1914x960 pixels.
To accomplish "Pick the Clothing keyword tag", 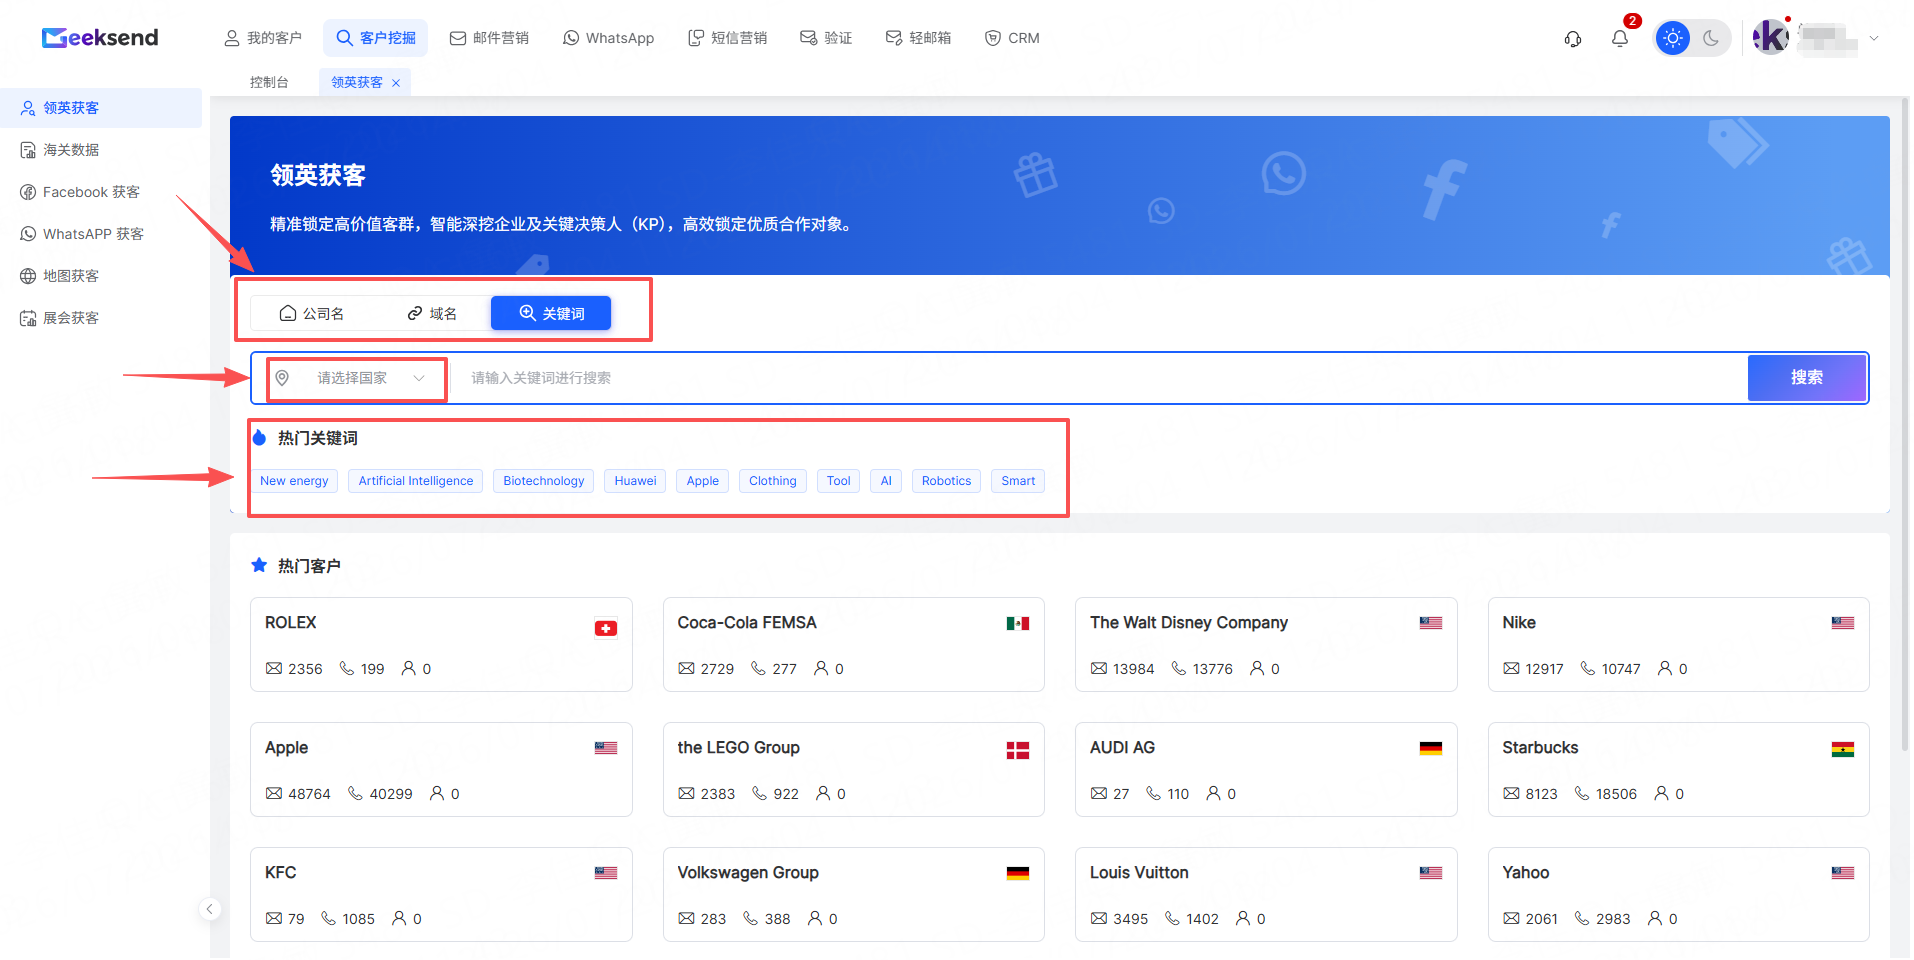I will 773,481.
